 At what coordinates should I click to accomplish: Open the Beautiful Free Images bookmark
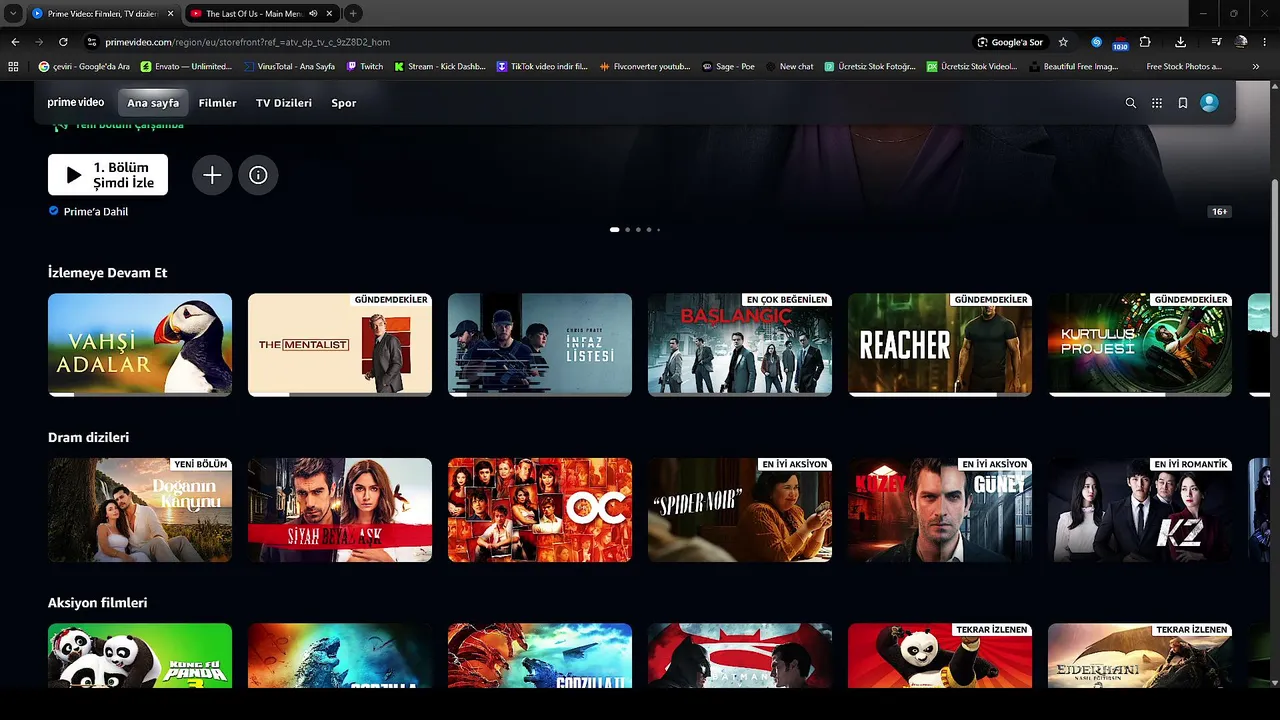pos(1073,66)
